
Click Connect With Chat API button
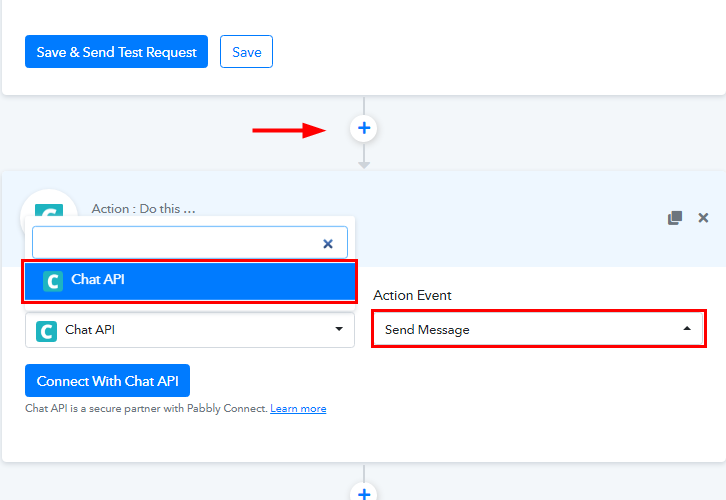[x=107, y=381]
